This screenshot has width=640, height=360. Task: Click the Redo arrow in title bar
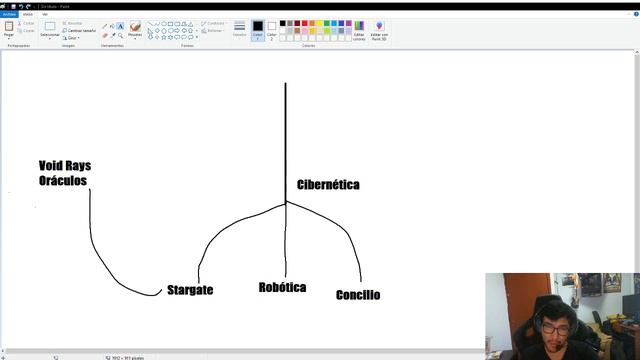pyautogui.click(x=28, y=7)
